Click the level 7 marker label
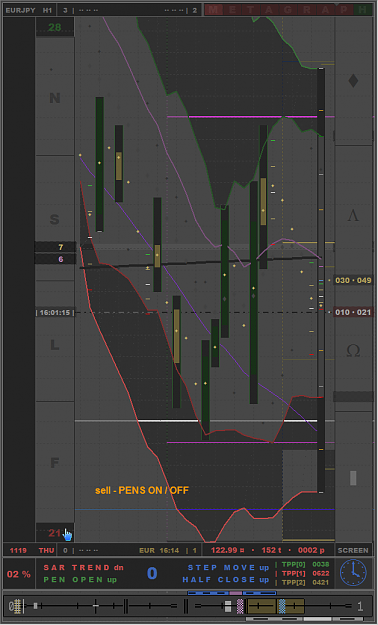Viewport: 378px width, 625px height. [x=61, y=248]
